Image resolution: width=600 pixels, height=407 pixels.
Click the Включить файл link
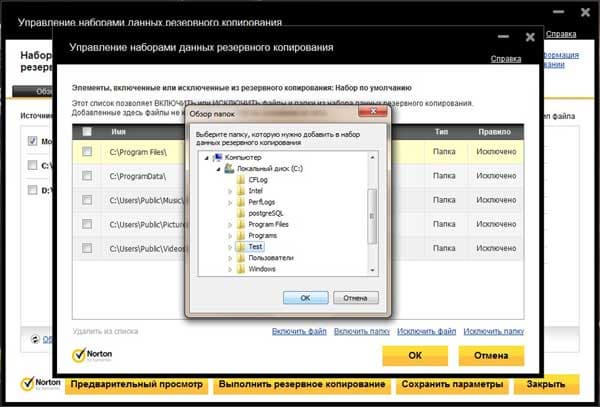point(299,331)
